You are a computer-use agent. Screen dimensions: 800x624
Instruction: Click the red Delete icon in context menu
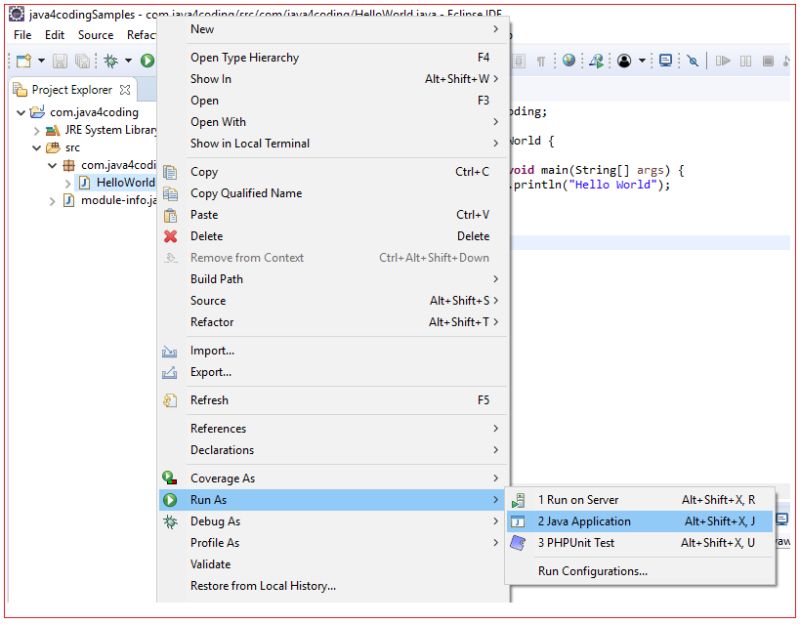pyautogui.click(x=170, y=236)
